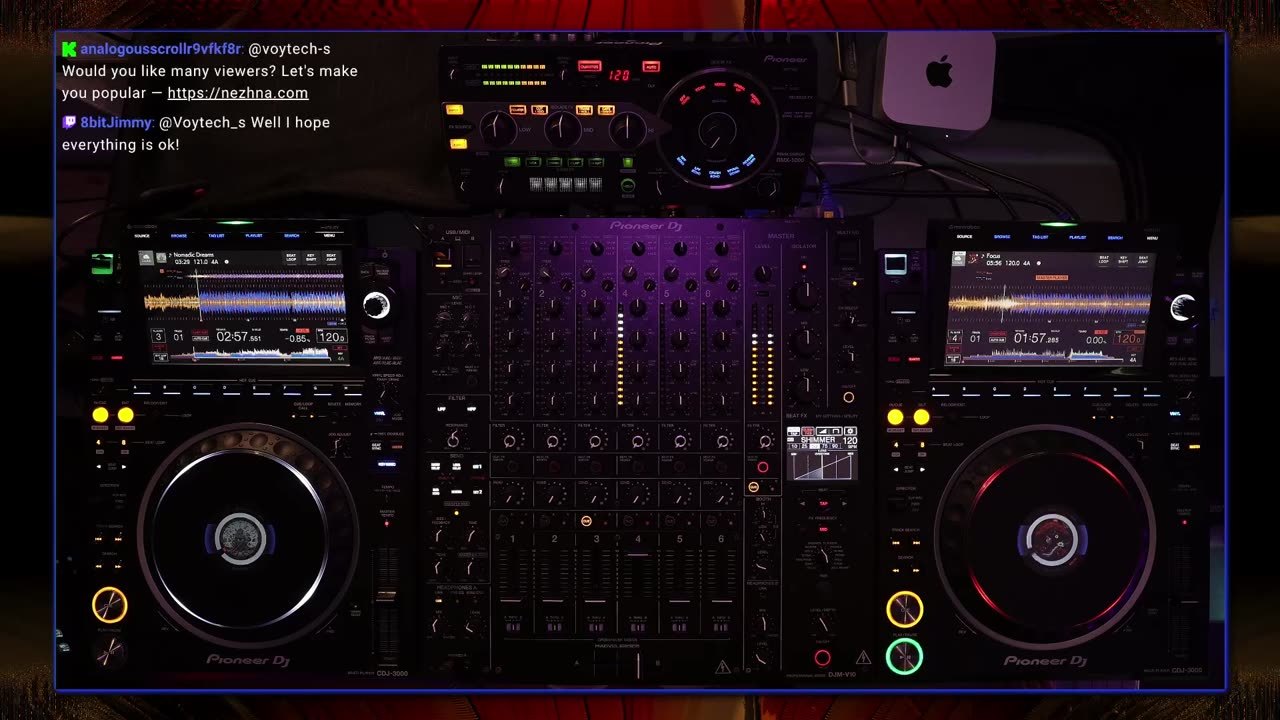Toggle the red QUANTIZE button on RMX-1000
This screenshot has height=720, width=1280.
click(x=589, y=67)
